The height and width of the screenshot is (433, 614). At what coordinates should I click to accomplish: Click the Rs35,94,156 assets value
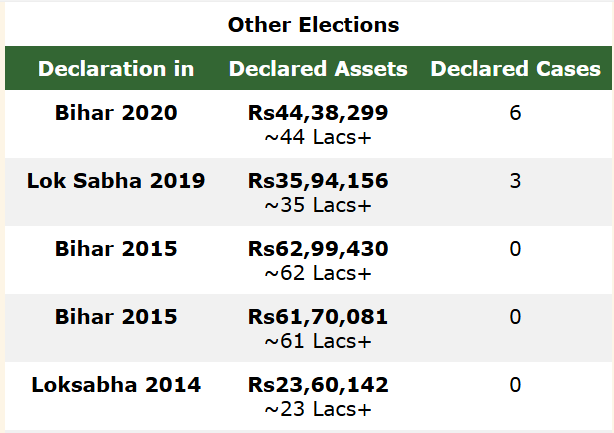coord(318,181)
